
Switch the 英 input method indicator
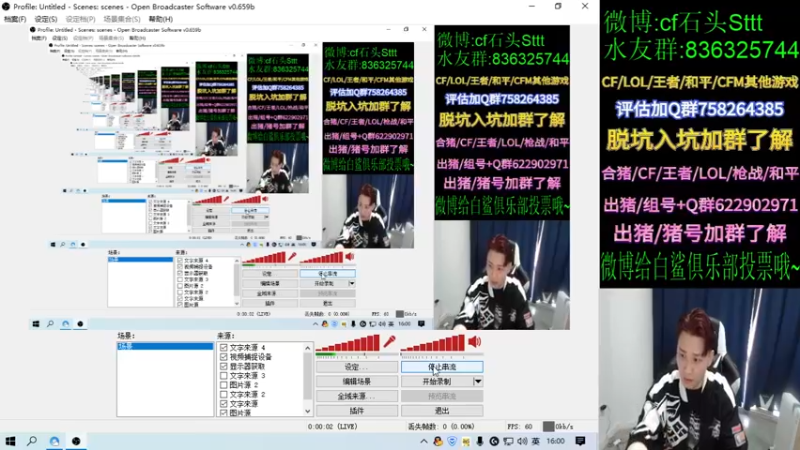point(536,441)
